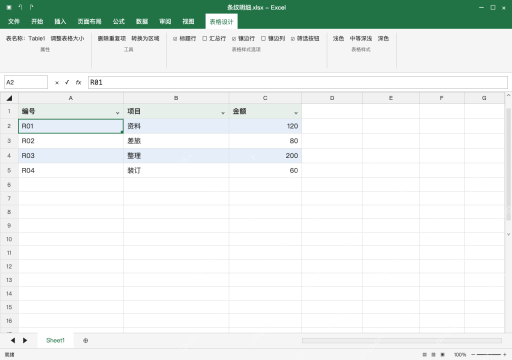Viewport: 512px width, 360px height.
Task: Cancel formula entry with the X icon
Action: click(x=57, y=82)
